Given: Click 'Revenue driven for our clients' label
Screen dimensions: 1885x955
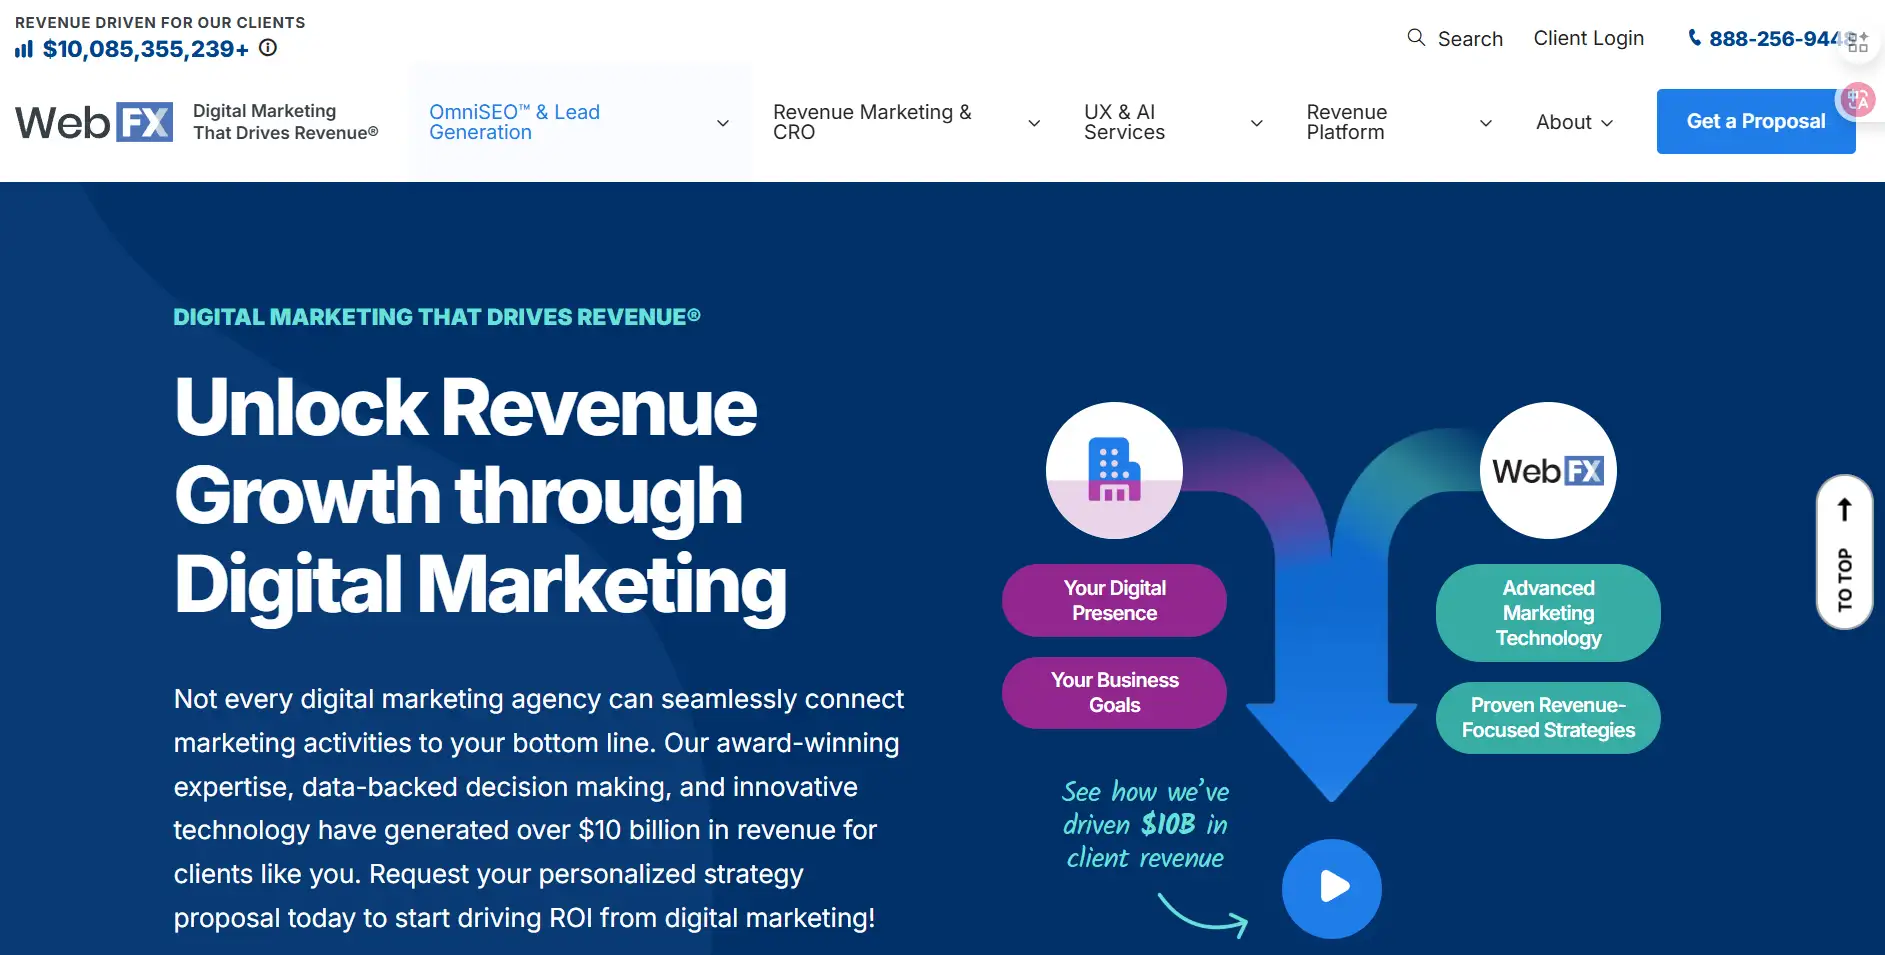Looking at the screenshot, I should (160, 22).
